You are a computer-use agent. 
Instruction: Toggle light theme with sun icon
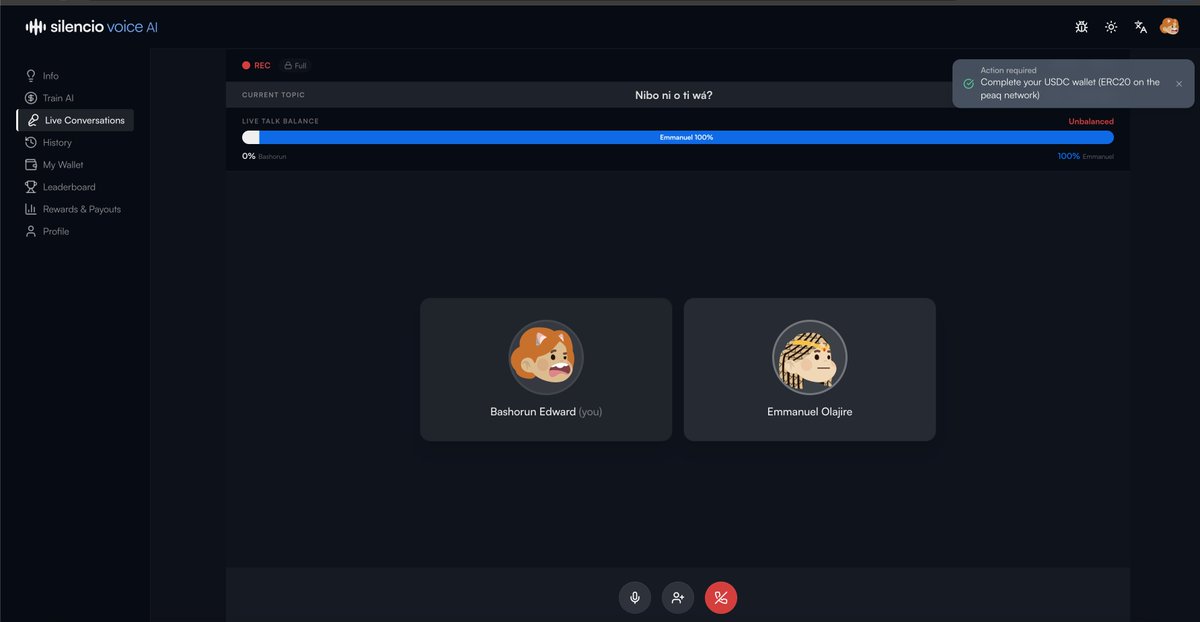pos(1111,27)
